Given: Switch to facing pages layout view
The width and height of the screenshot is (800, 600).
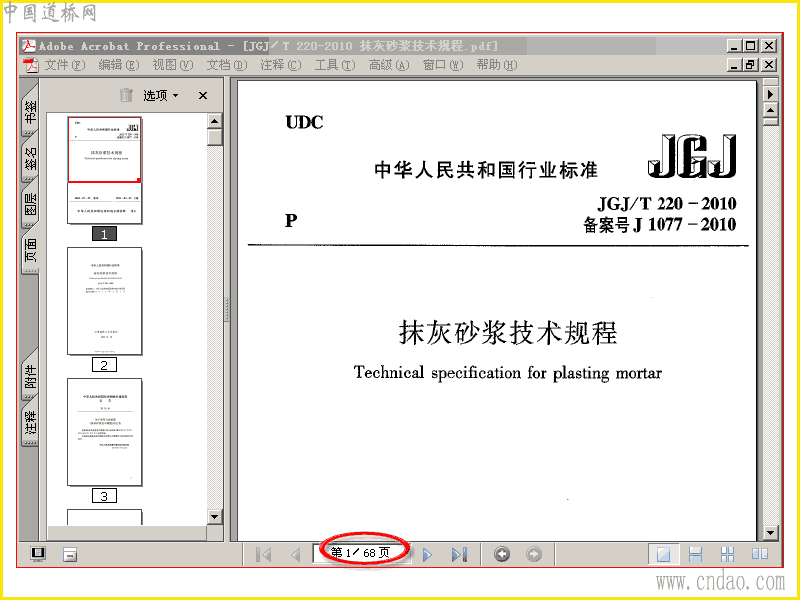Looking at the screenshot, I should 760,554.
